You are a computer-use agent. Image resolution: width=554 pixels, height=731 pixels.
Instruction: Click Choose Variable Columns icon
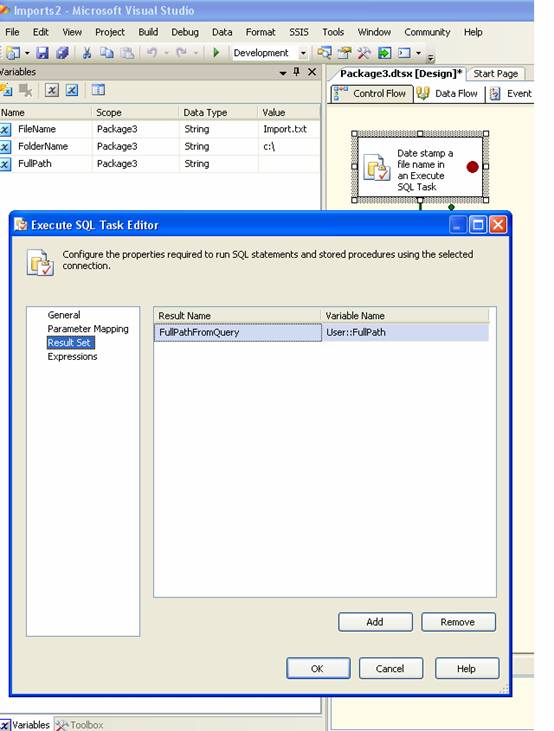tap(98, 90)
